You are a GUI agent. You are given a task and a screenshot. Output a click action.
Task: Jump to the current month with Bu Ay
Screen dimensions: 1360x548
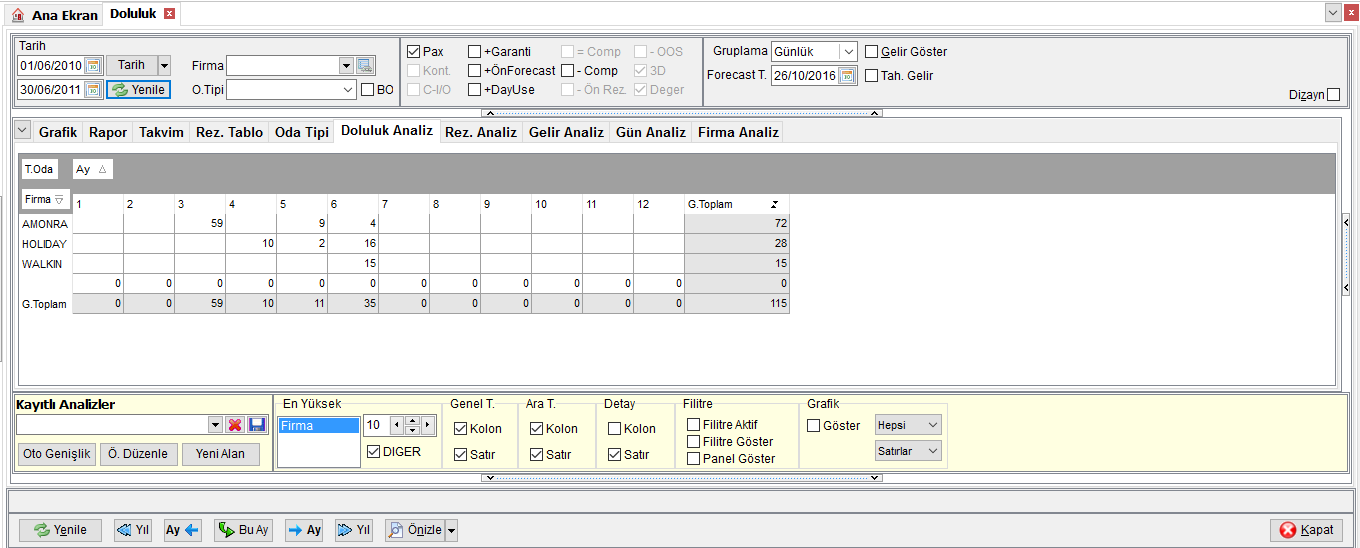(x=244, y=530)
